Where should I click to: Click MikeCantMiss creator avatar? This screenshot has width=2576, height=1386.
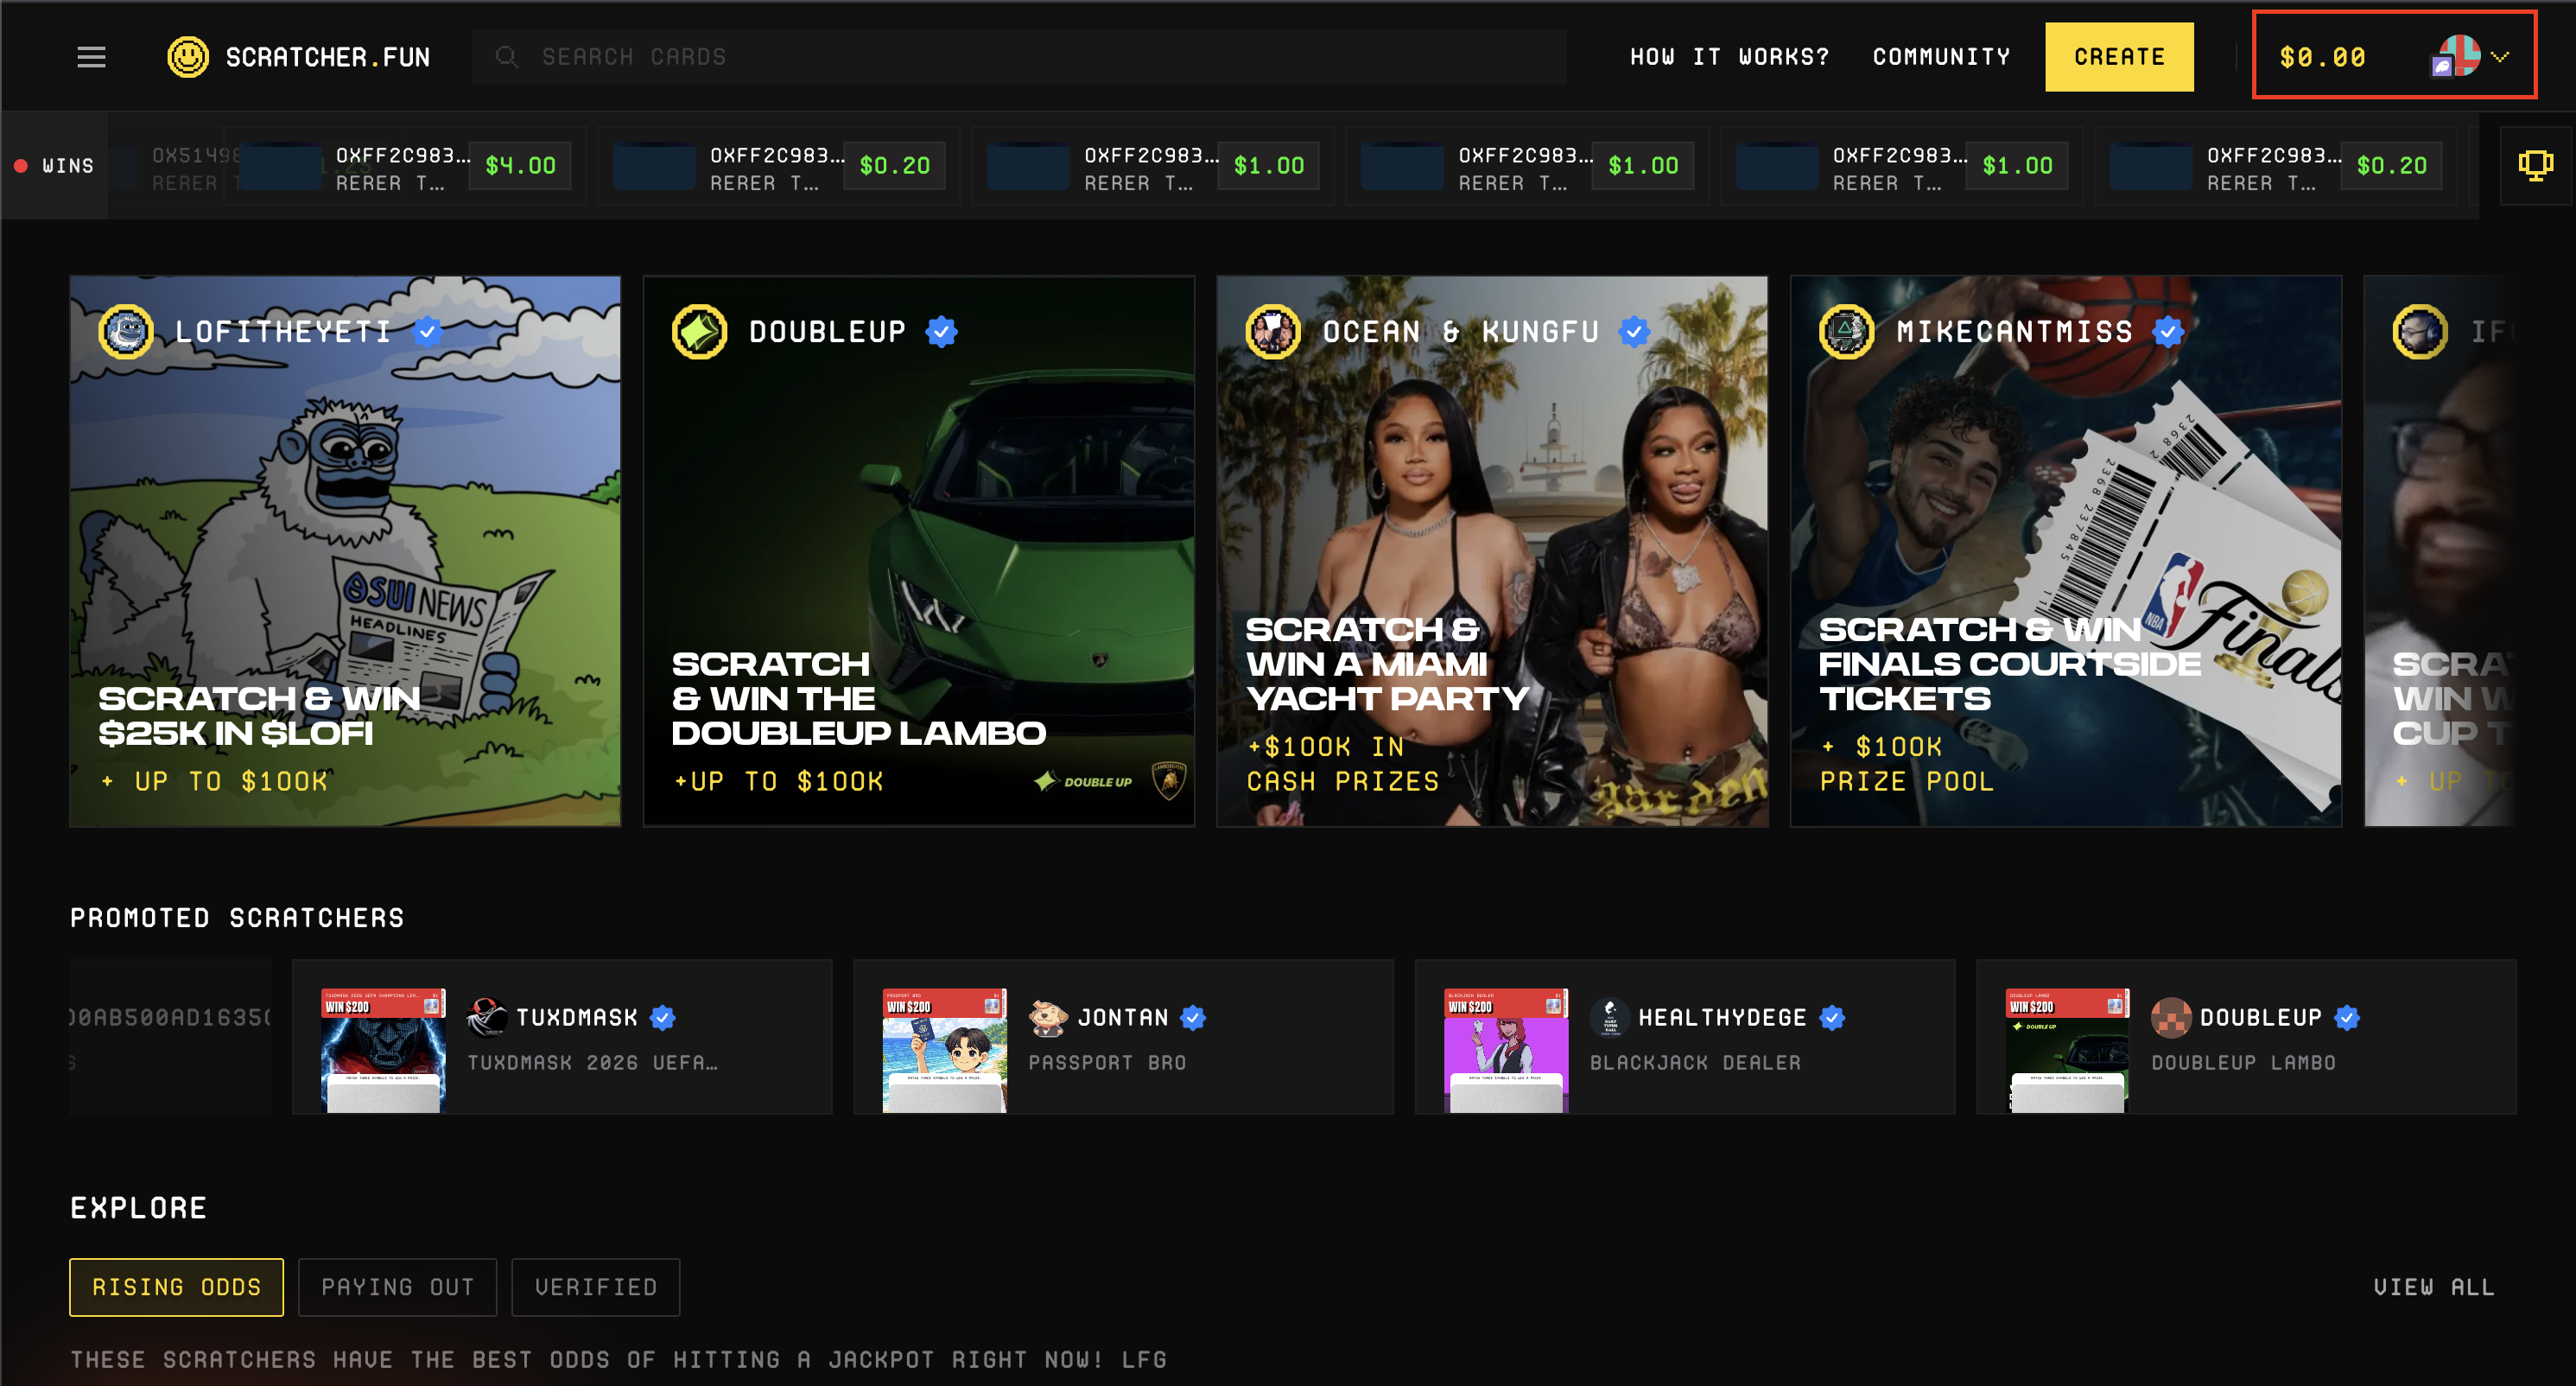[1846, 331]
